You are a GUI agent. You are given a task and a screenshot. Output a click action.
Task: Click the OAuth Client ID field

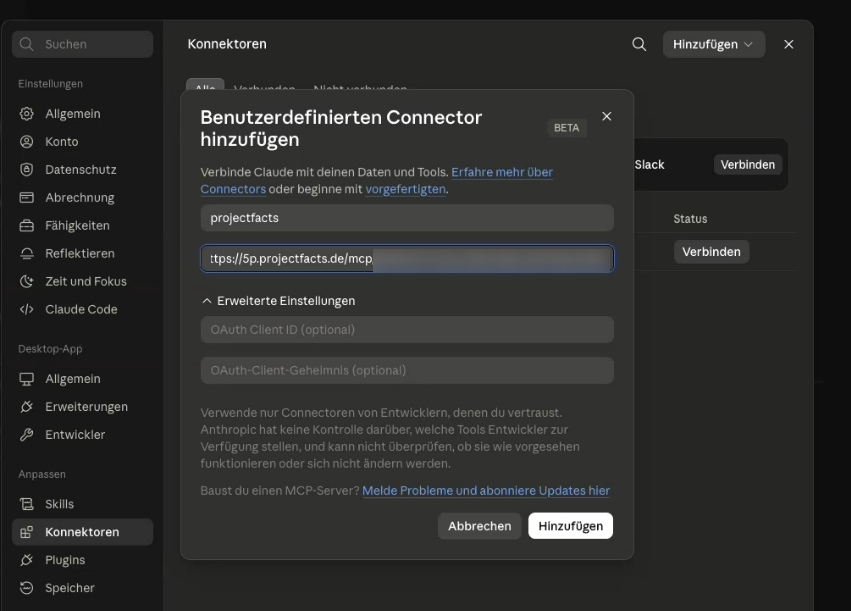(407, 330)
